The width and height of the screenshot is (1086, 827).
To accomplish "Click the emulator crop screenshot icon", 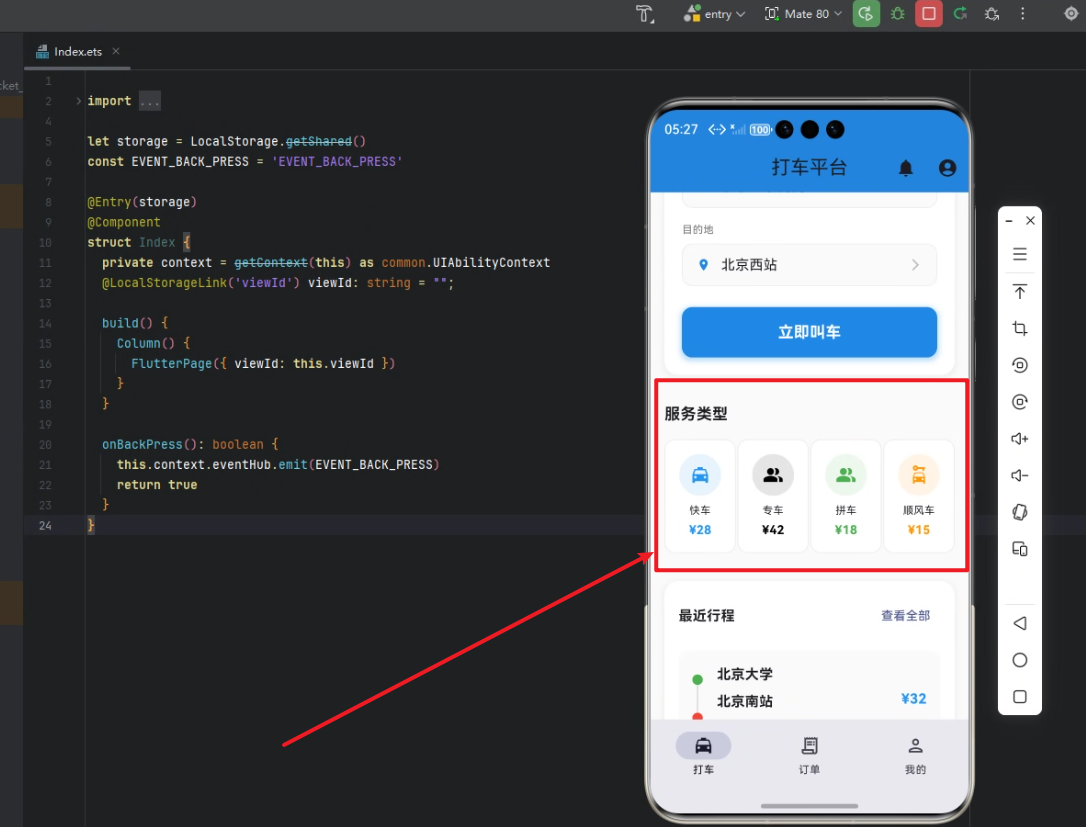I will tap(1020, 328).
